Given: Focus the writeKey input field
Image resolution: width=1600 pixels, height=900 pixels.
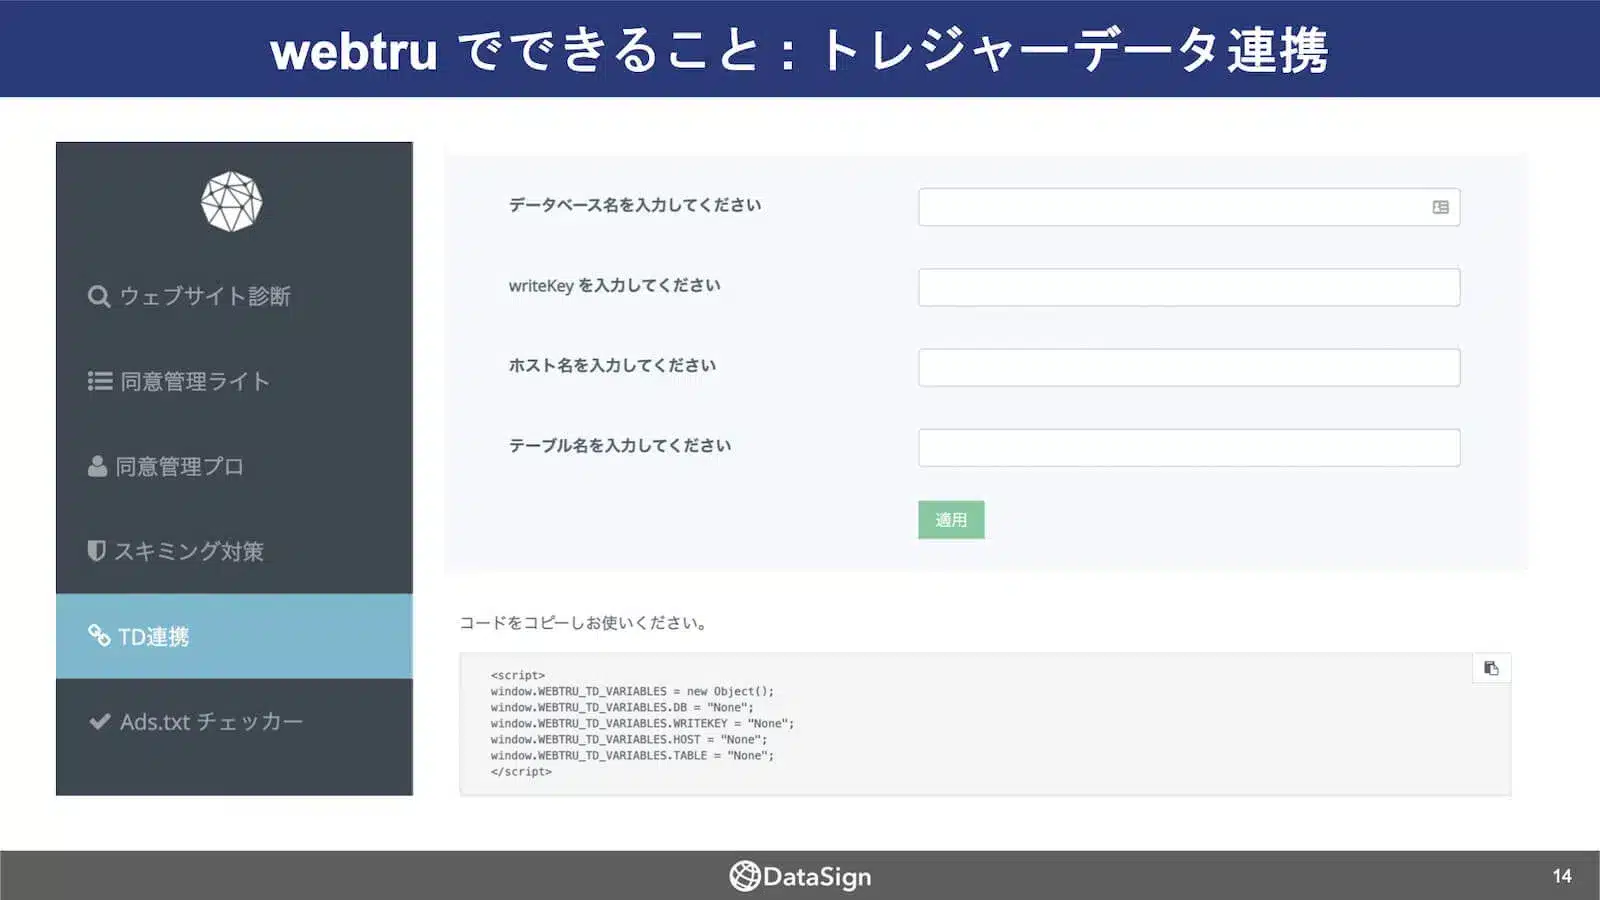Looking at the screenshot, I should pyautogui.click(x=1188, y=287).
